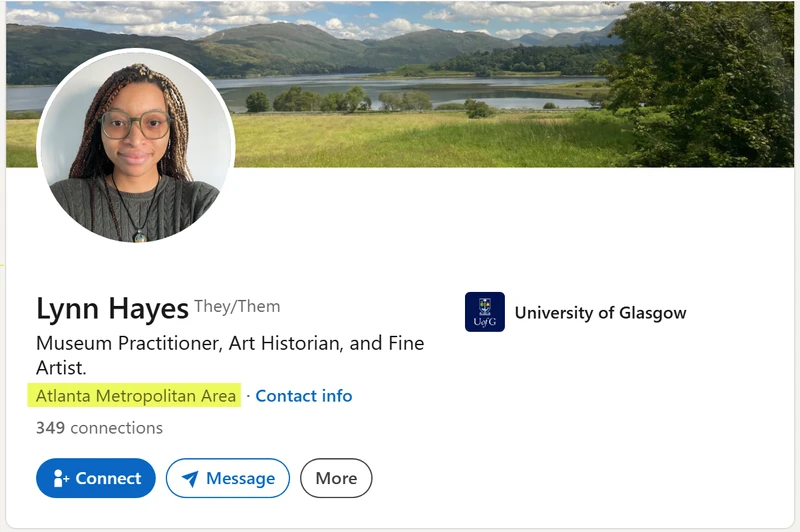Screen dimensions: 800x532
Task: Open the University of Glasgow crest logo
Action: tap(485, 312)
